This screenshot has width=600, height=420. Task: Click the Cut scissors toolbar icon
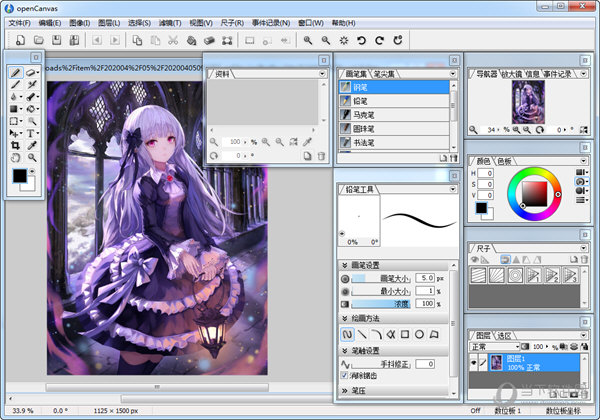(x=173, y=40)
